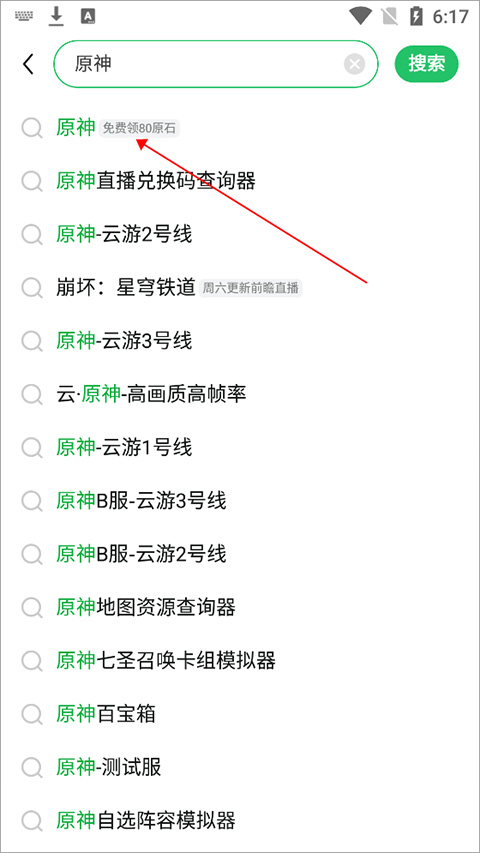The height and width of the screenshot is (853, 480).
Task: Clear search text with the X icon
Action: [x=354, y=65]
